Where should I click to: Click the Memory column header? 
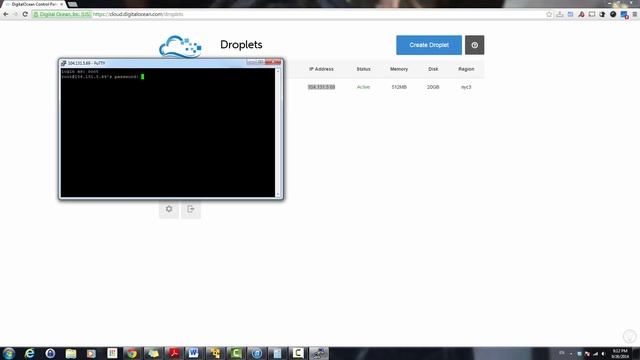tap(399, 69)
